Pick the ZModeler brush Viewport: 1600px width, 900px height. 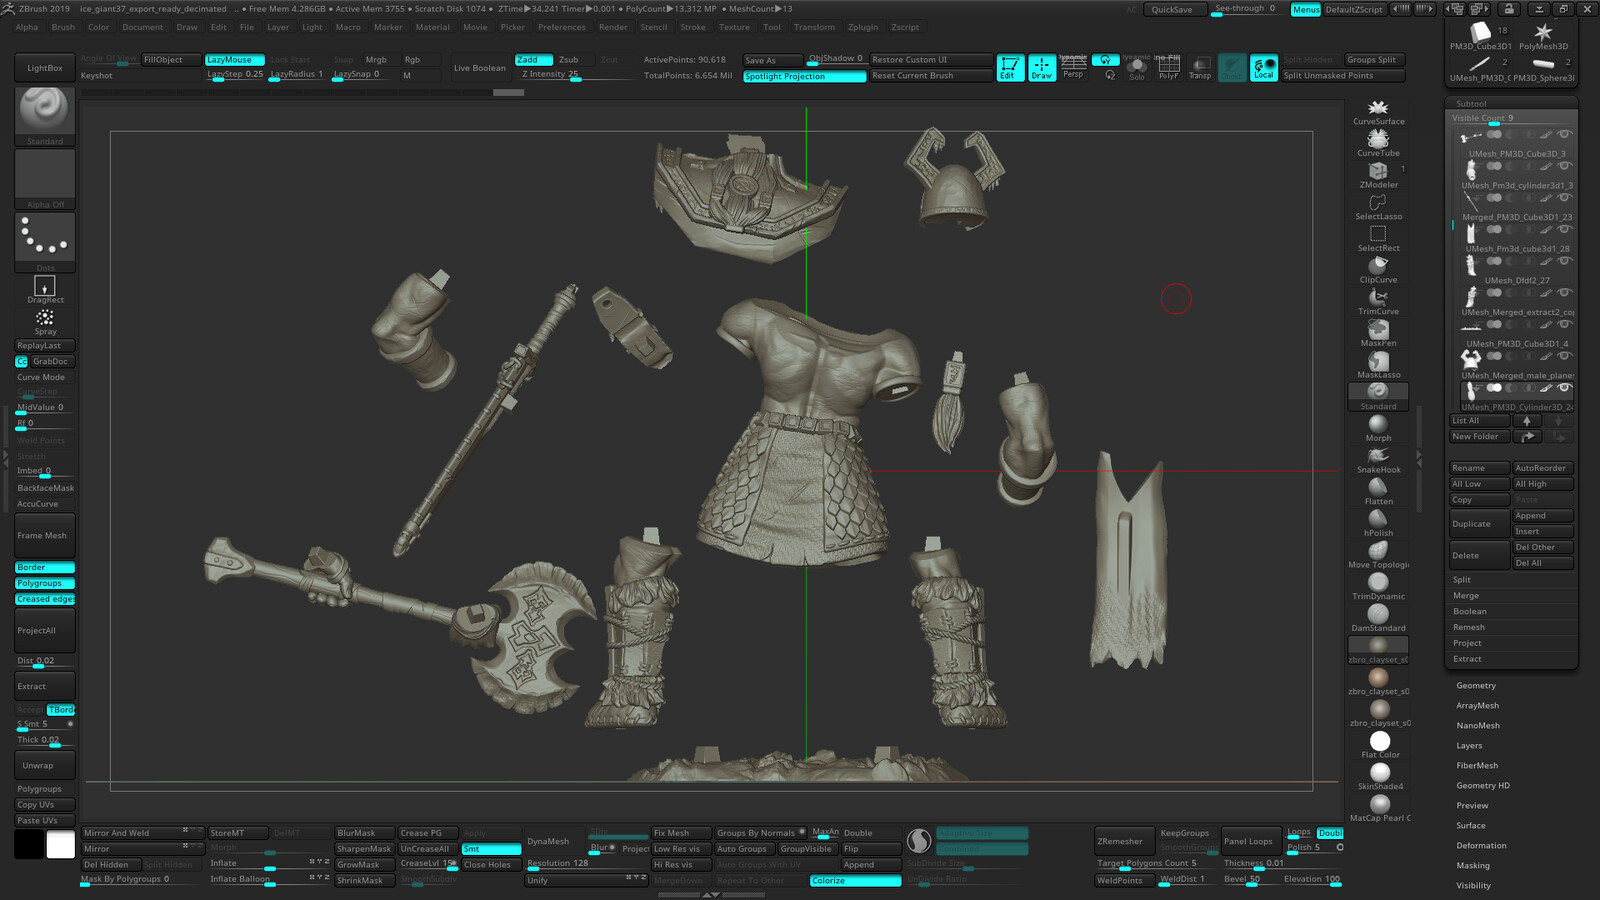tap(1378, 174)
